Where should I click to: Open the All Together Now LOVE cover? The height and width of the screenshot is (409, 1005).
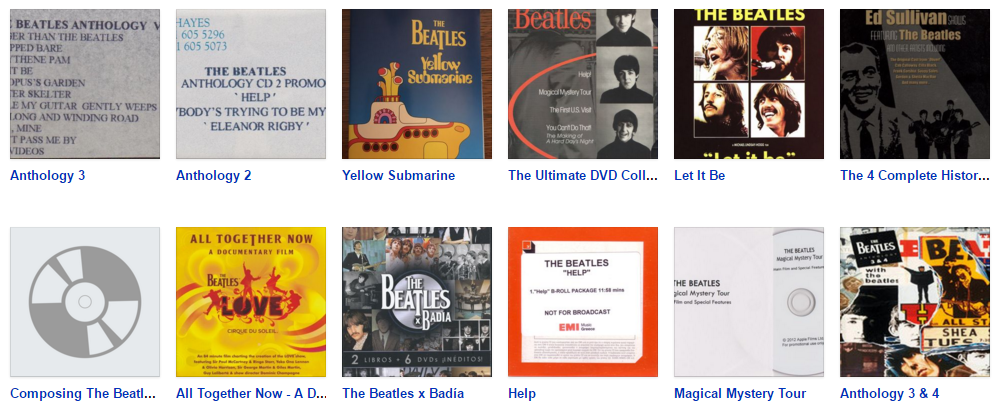tap(251, 302)
